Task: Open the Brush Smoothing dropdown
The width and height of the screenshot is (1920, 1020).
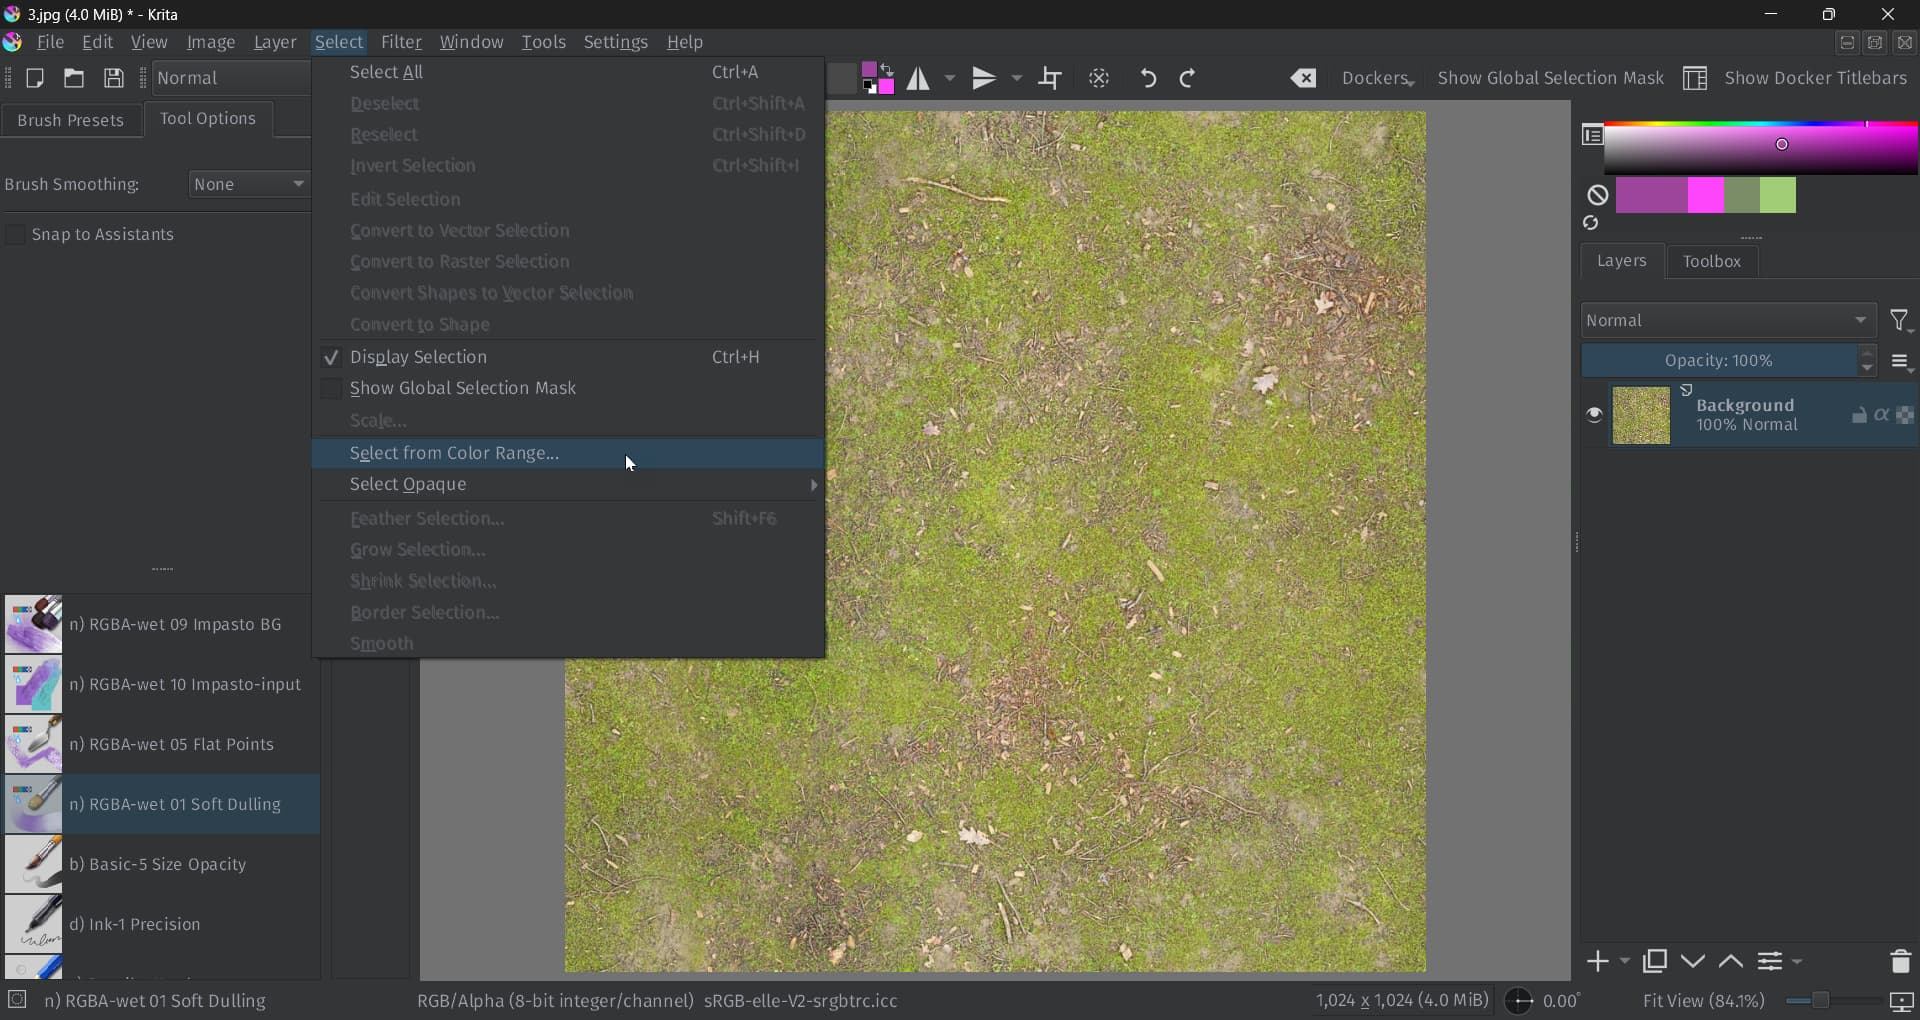Action: tap(249, 184)
